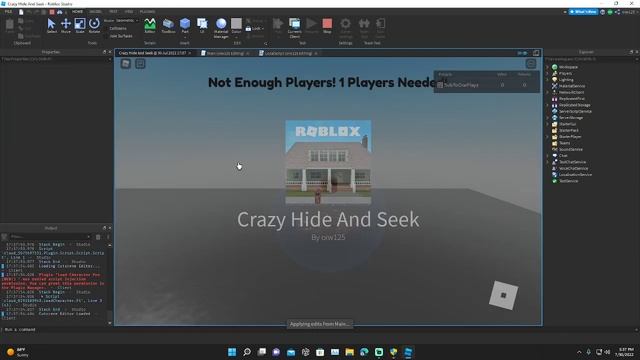The width and height of the screenshot is (640, 360).
Task: Toggle the Join Surfaces checkbox
Action: pyautogui.click(x=106, y=36)
